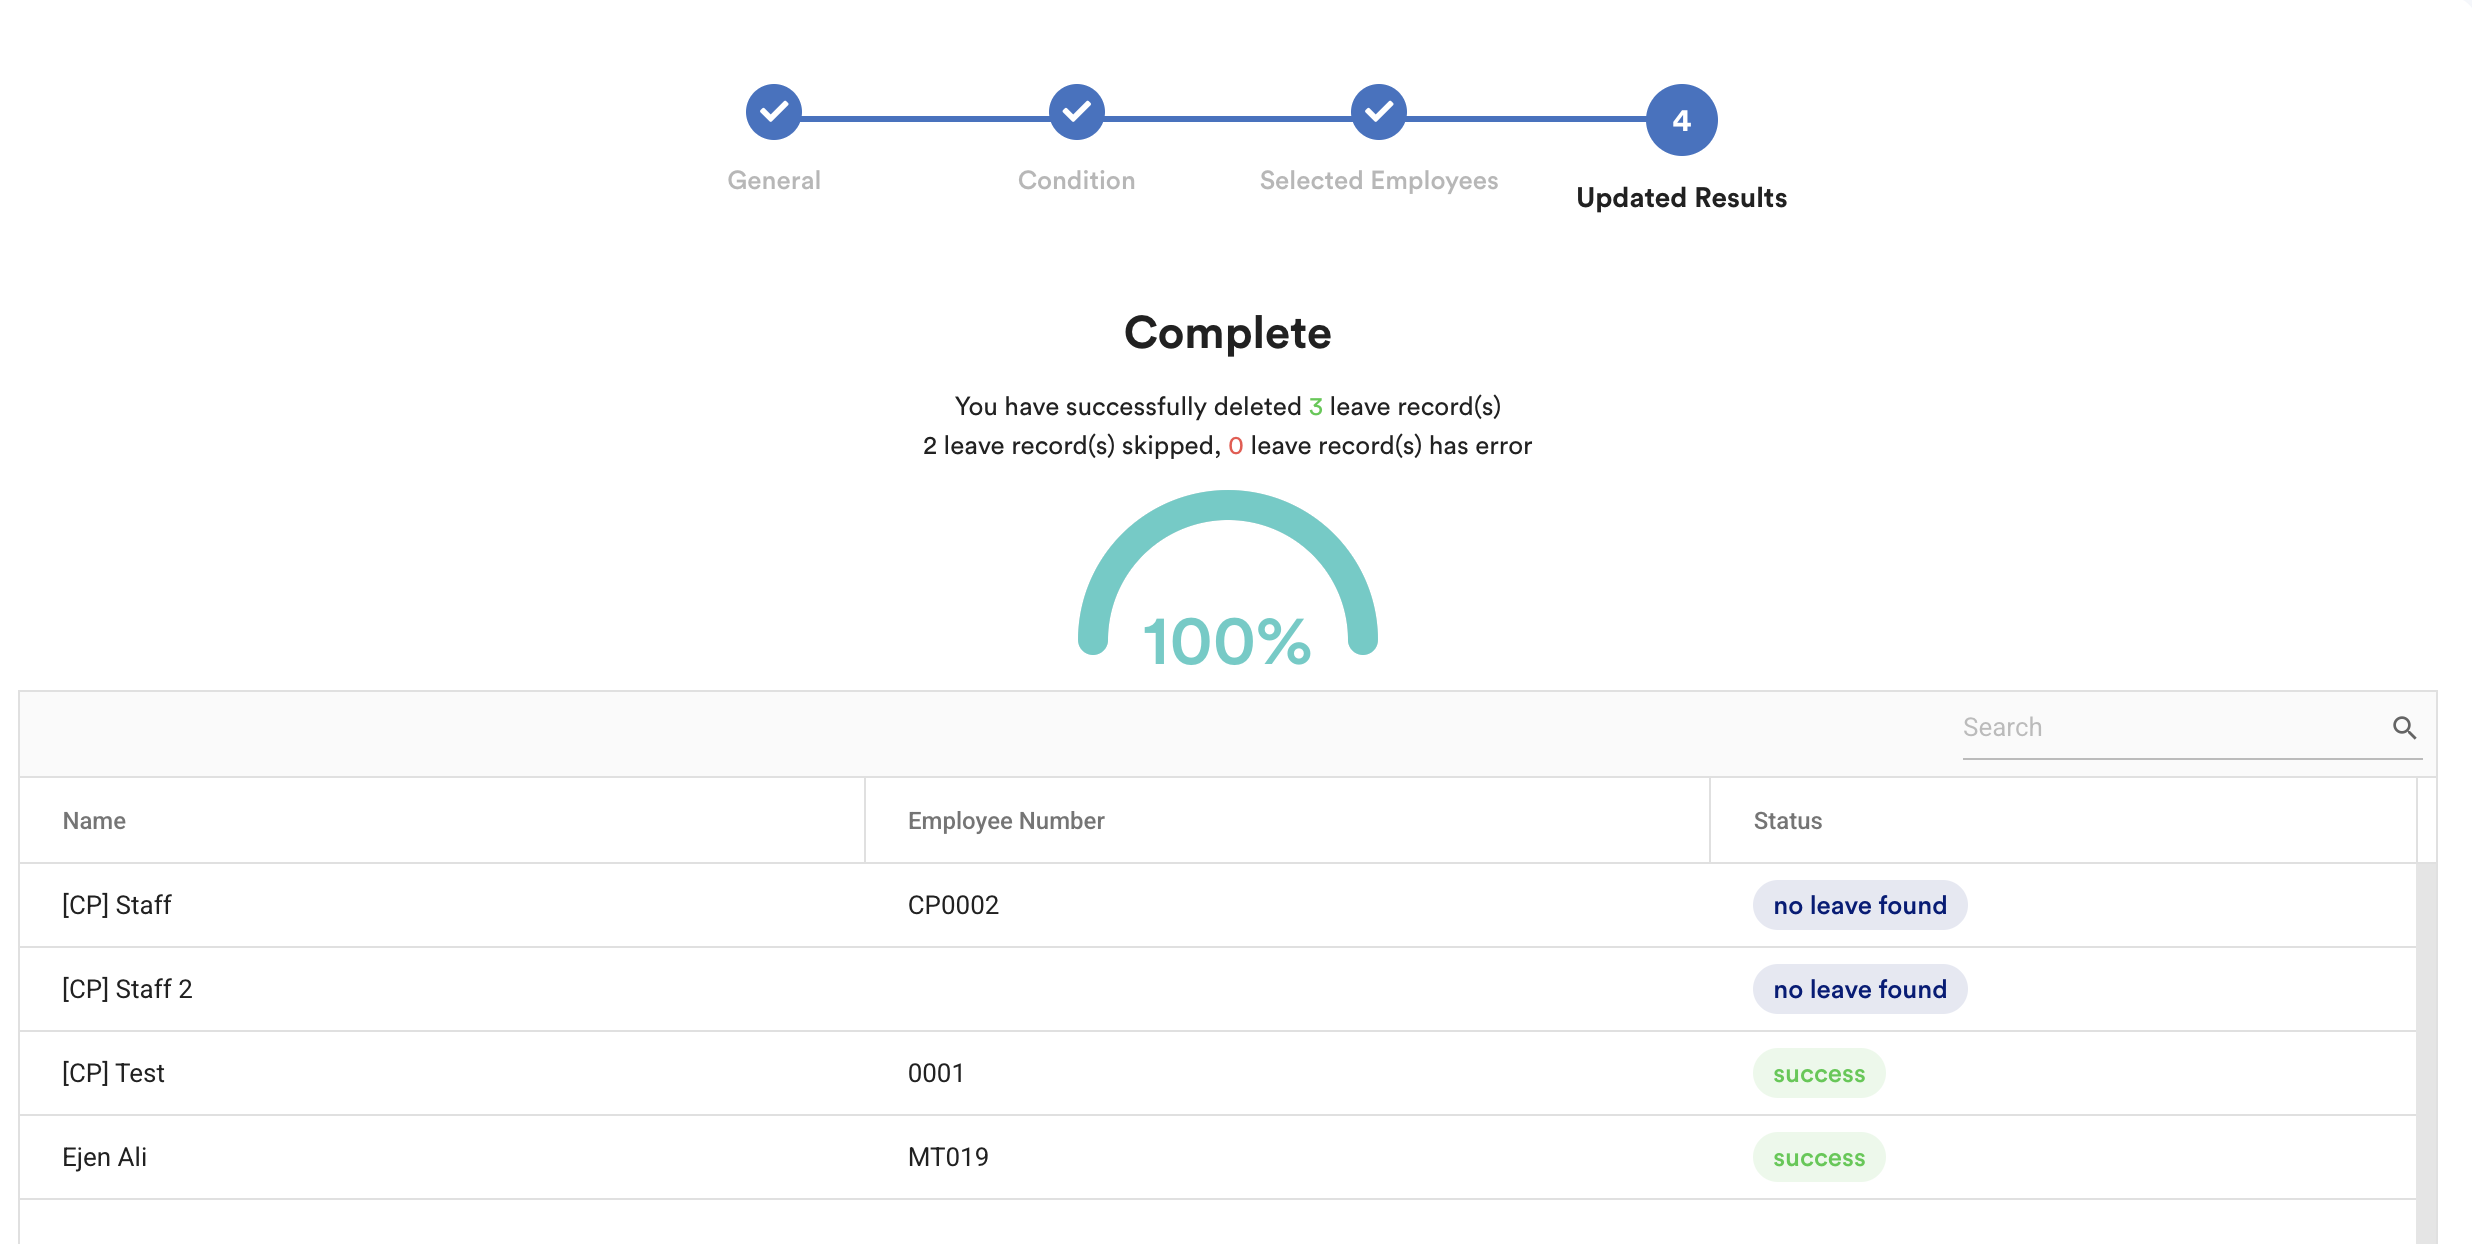Screen dimensions: 2472x1244
Task: Sort by the Status column header
Action: point(1787,821)
